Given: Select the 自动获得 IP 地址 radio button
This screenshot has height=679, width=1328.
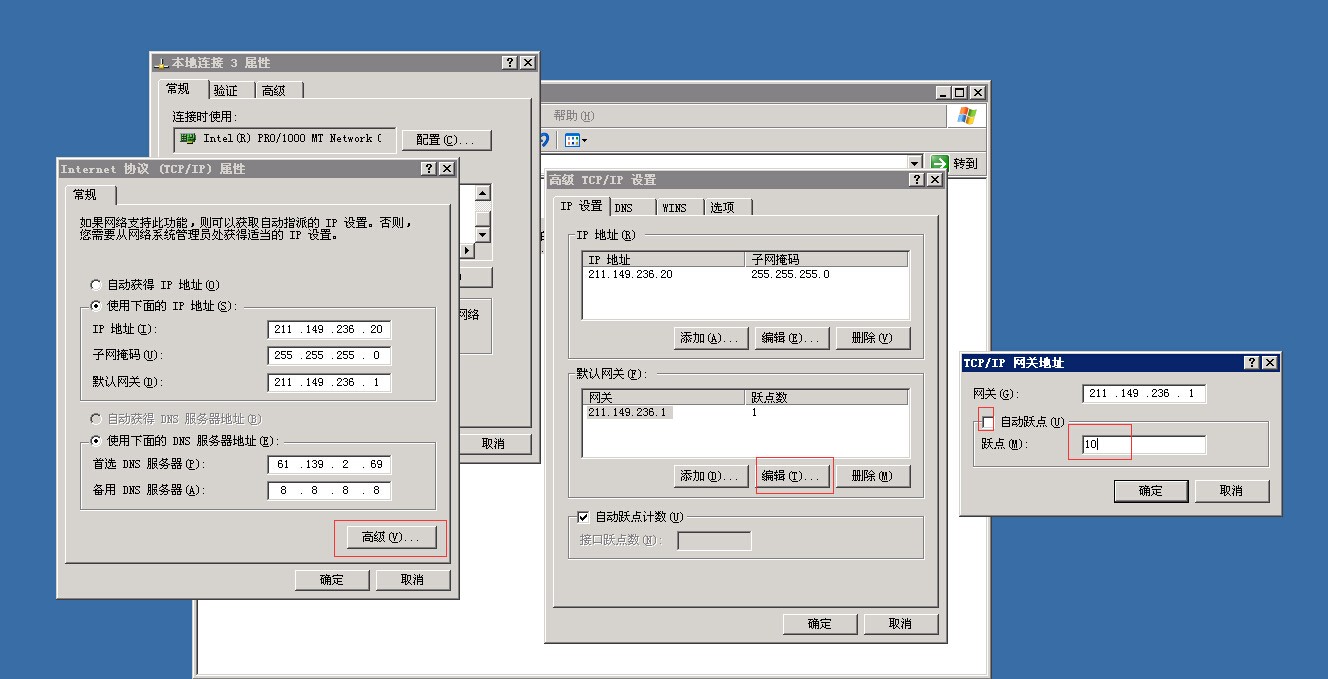Looking at the screenshot, I should (96, 285).
